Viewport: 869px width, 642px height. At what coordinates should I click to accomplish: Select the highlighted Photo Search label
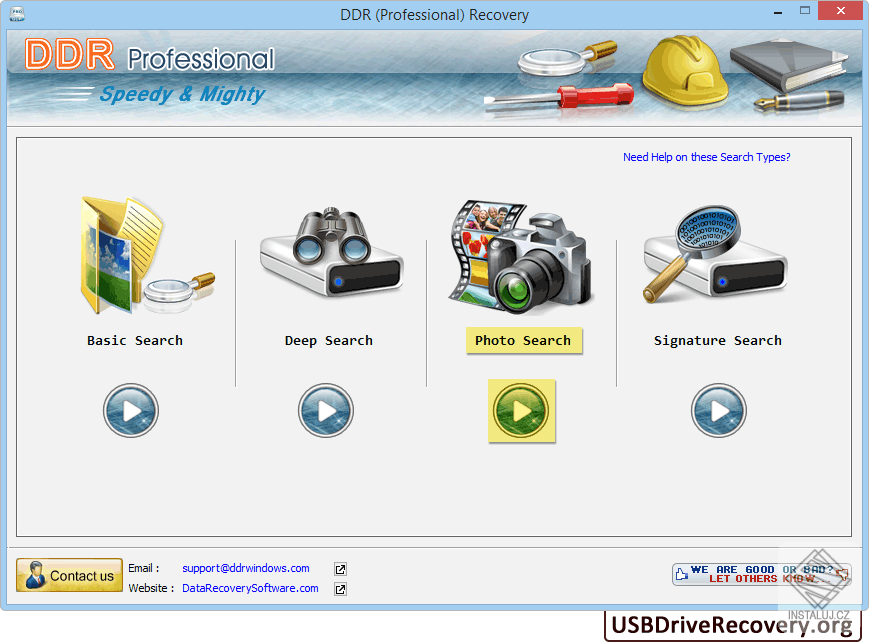[524, 340]
